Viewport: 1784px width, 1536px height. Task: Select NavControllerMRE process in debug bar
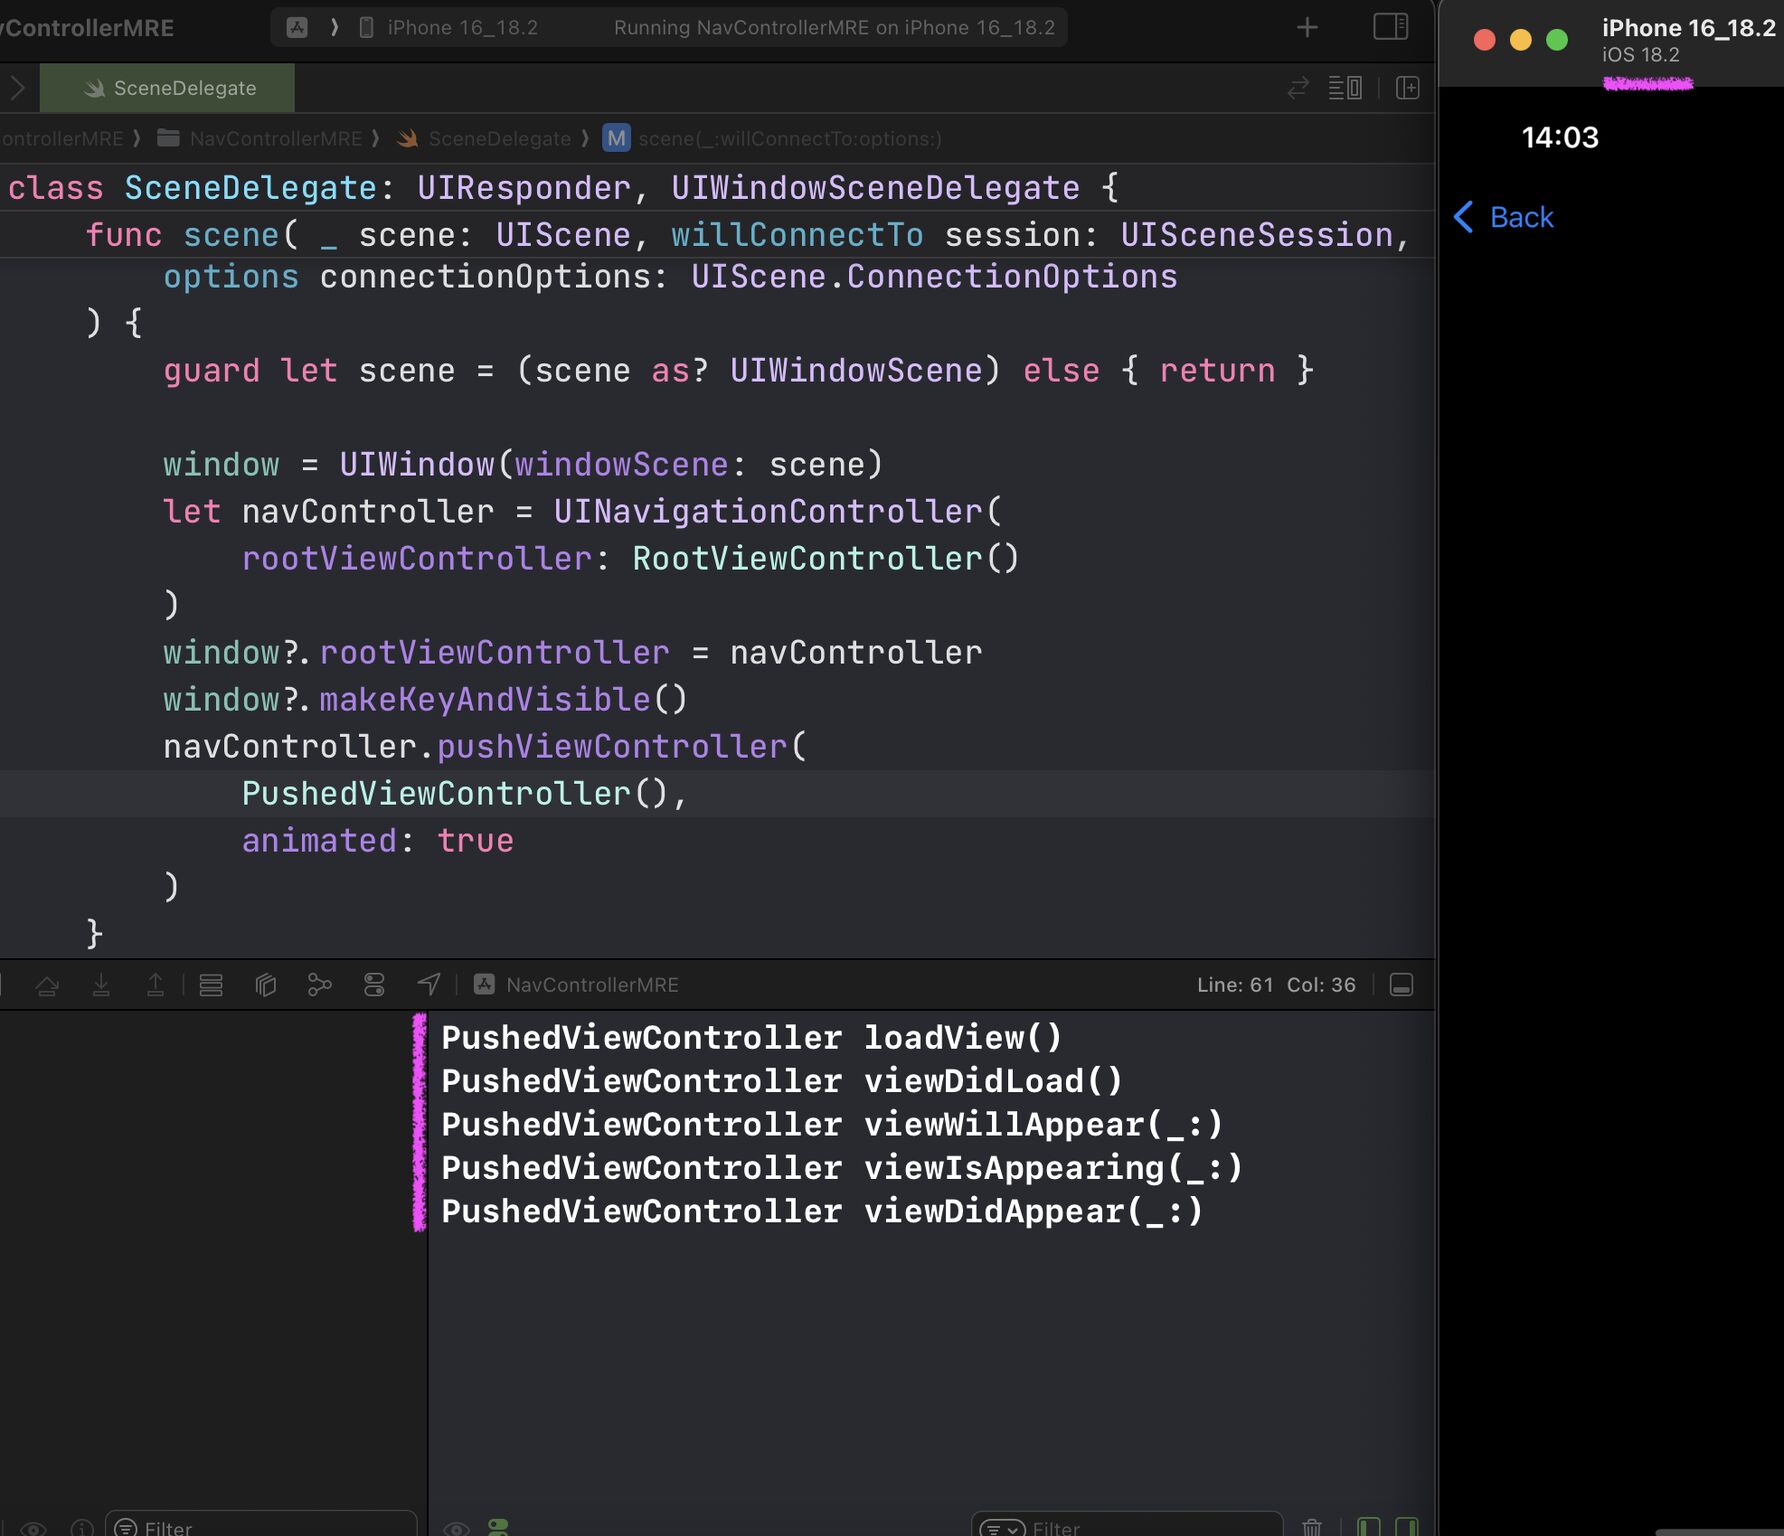[577, 985]
